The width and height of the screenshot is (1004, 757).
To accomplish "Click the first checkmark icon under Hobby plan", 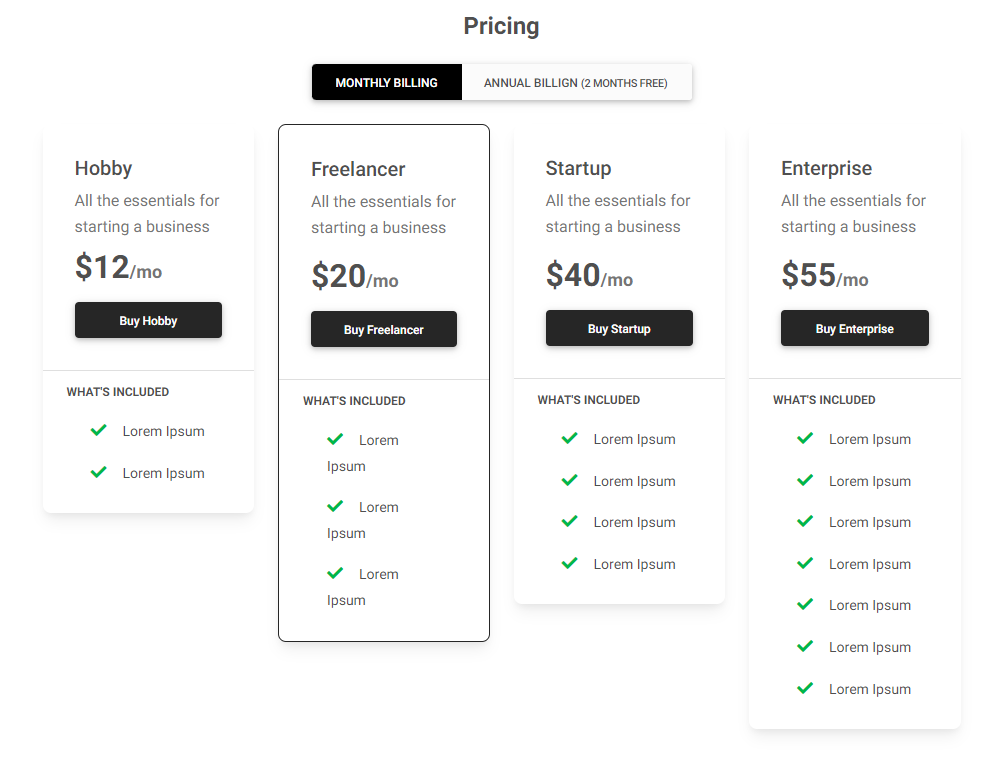I will click(x=98, y=430).
